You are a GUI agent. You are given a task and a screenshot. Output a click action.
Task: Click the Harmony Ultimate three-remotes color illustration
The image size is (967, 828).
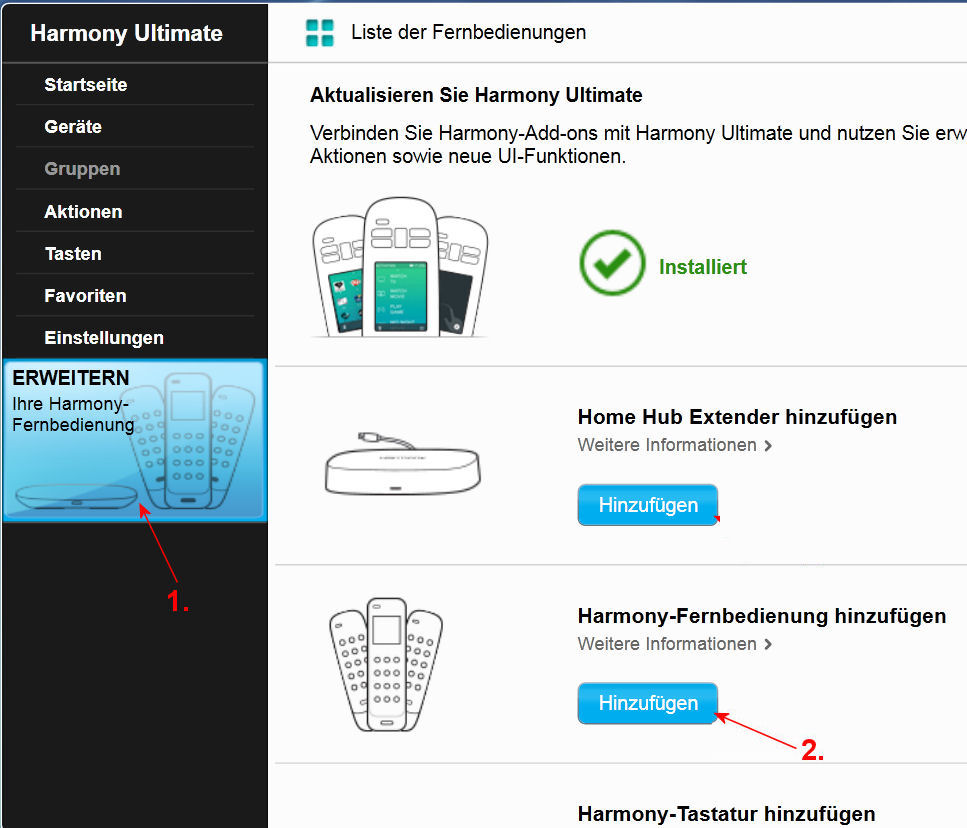tap(400, 267)
